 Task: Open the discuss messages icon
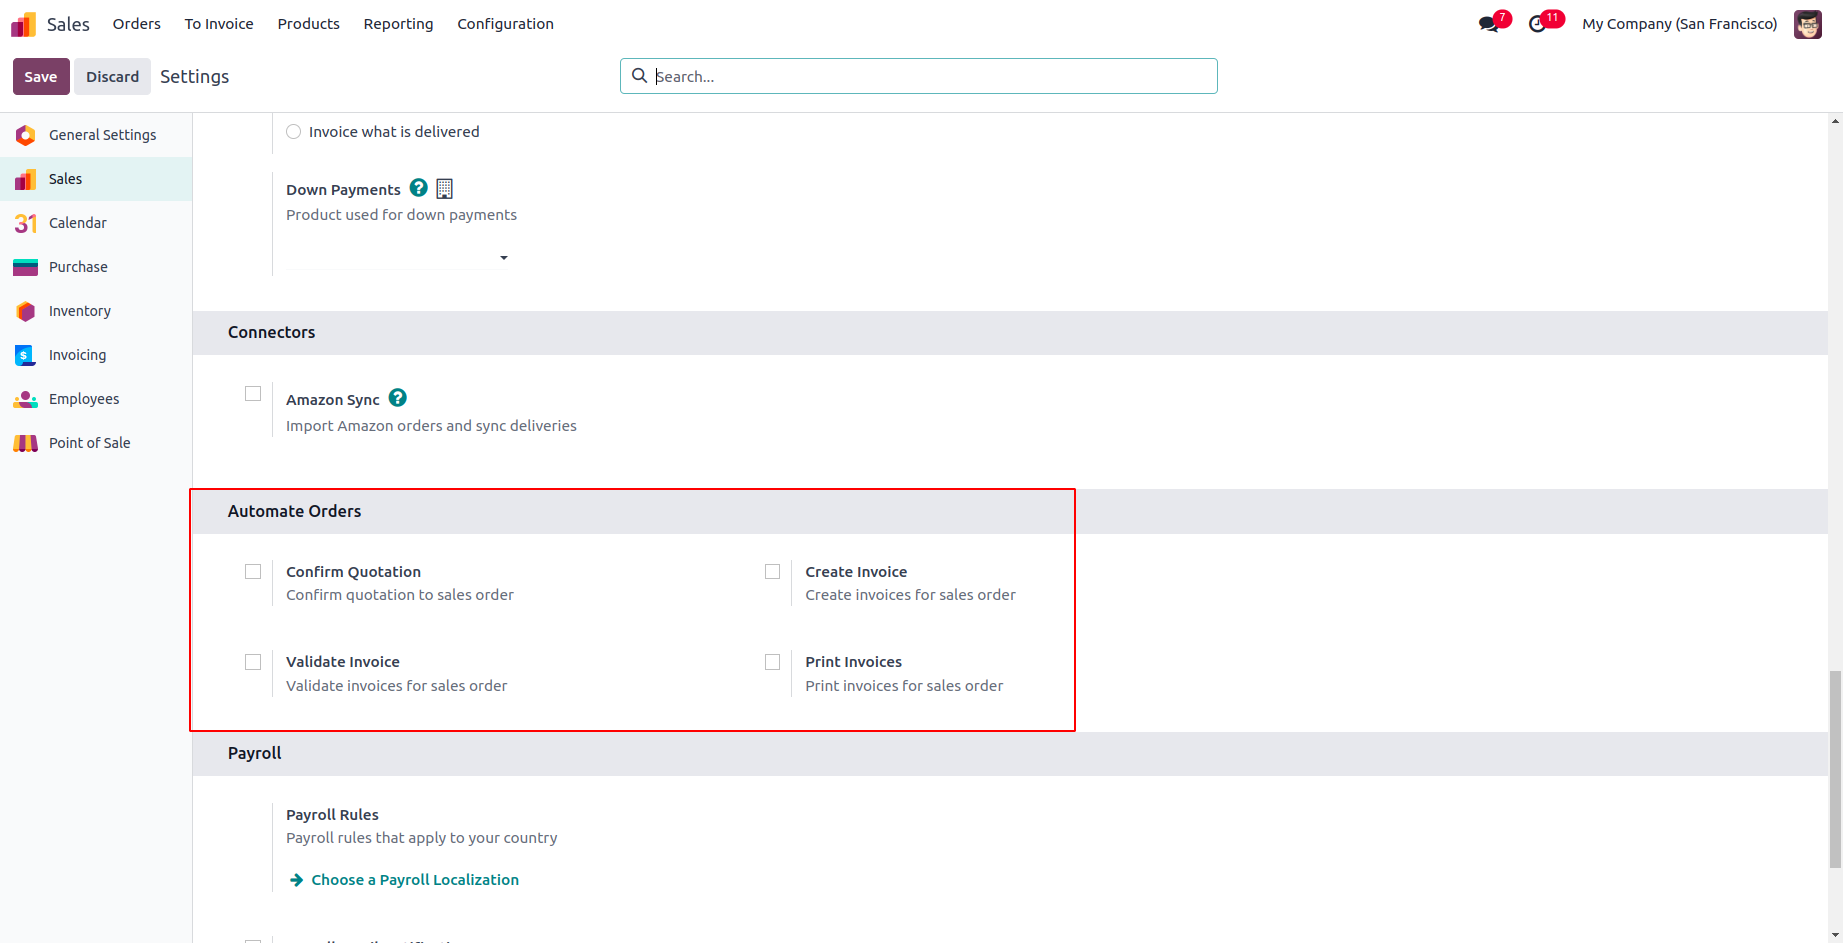click(1489, 24)
